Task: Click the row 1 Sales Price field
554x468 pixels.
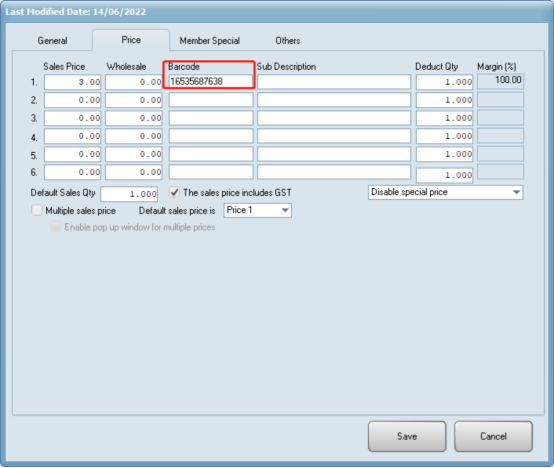Action: click(72, 82)
